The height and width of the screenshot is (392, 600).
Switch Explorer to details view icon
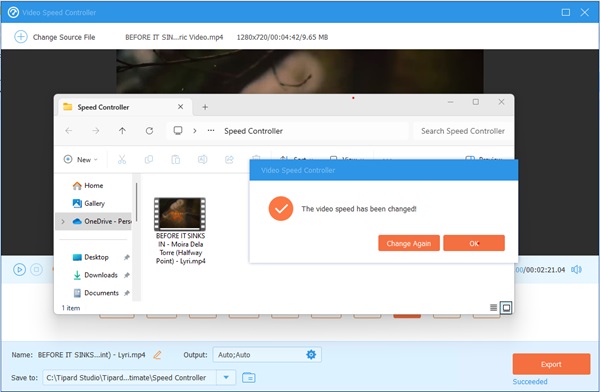[x=494, y=307]
